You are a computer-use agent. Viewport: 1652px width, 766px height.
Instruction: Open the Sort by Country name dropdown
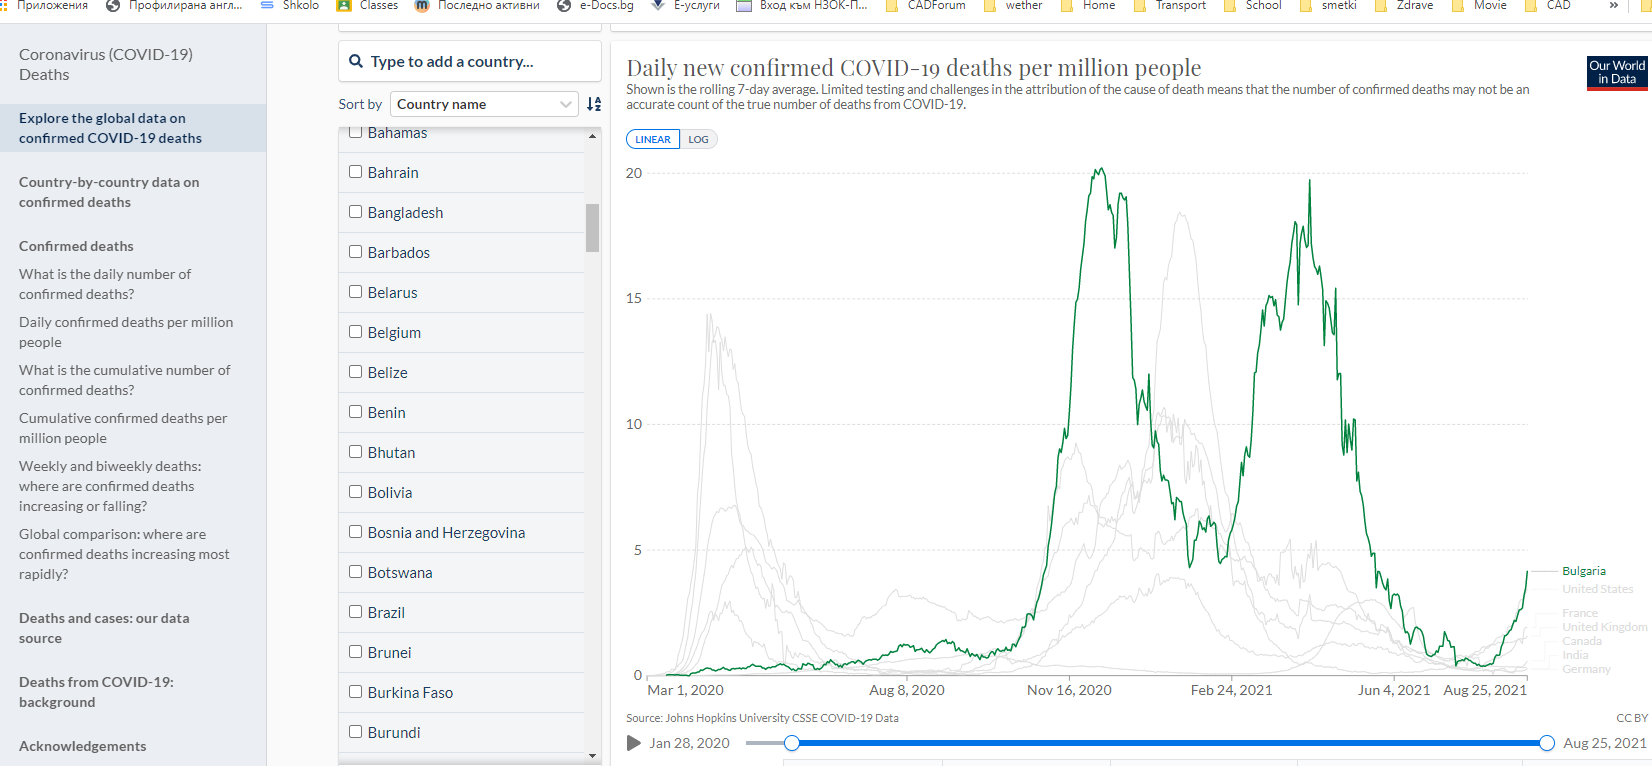tap(484, 104)
